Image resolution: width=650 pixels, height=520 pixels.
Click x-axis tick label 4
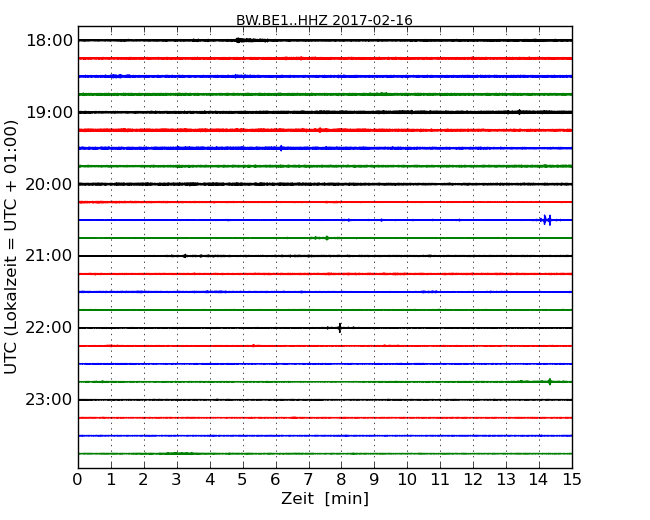[x=210, y=480]
